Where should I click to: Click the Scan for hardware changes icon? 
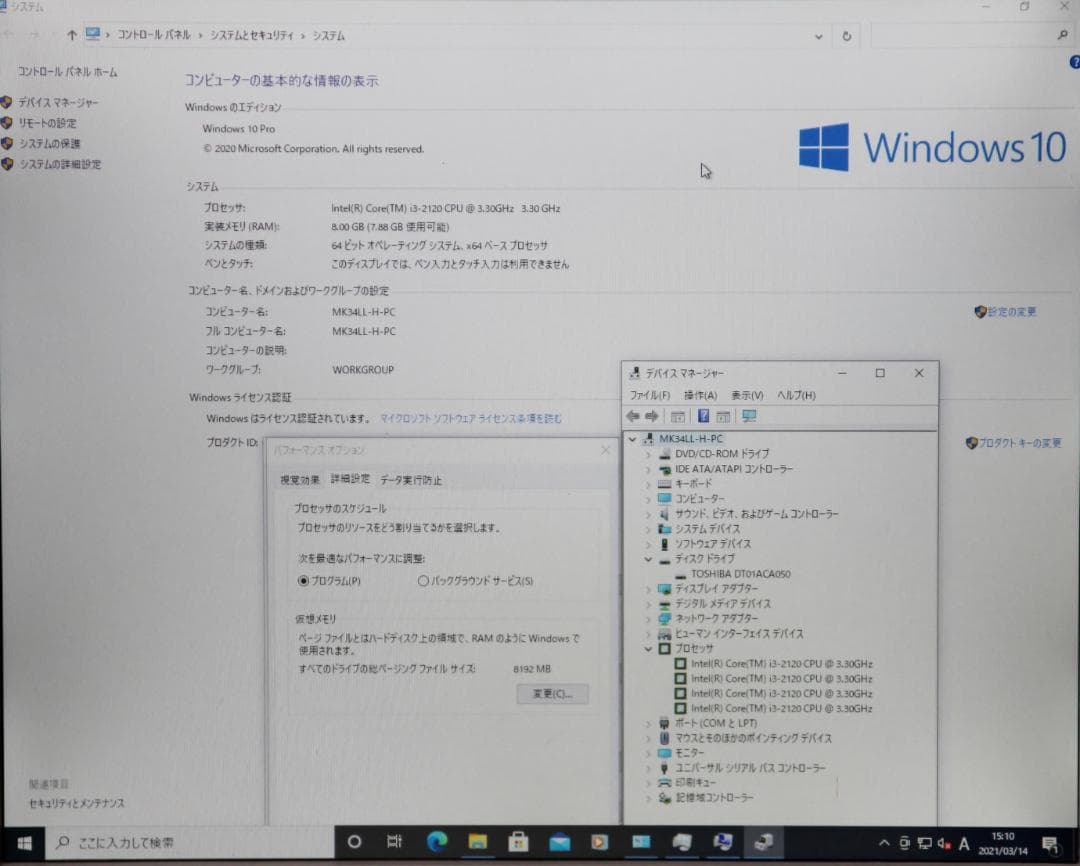[x=750, y=416]
